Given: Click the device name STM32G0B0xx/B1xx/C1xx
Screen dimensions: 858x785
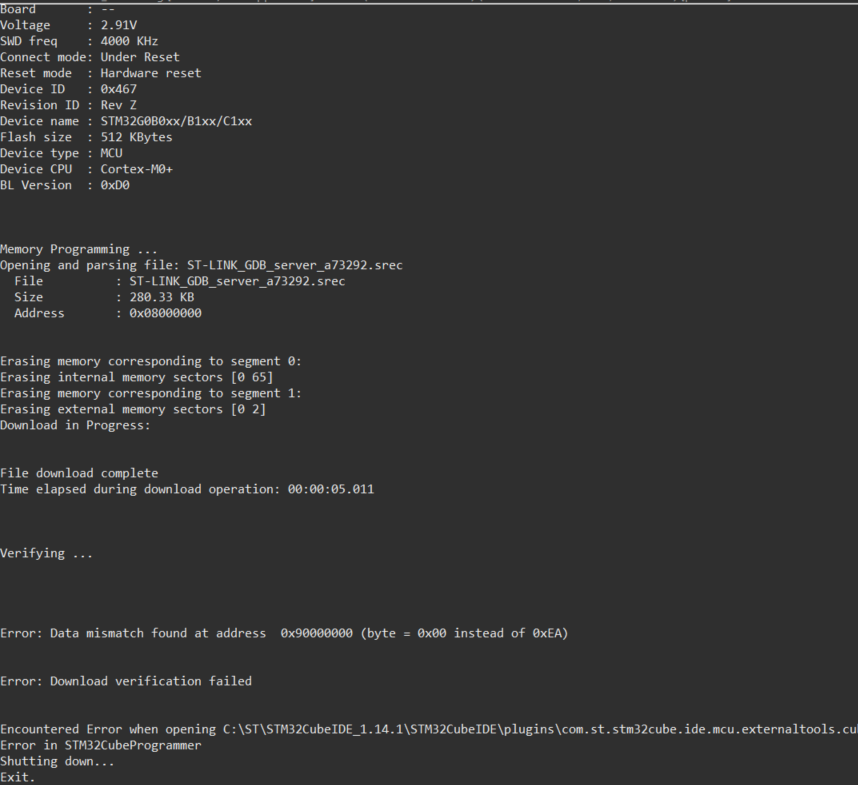Looking at the screenshot, I should click(x=176, y=121).
